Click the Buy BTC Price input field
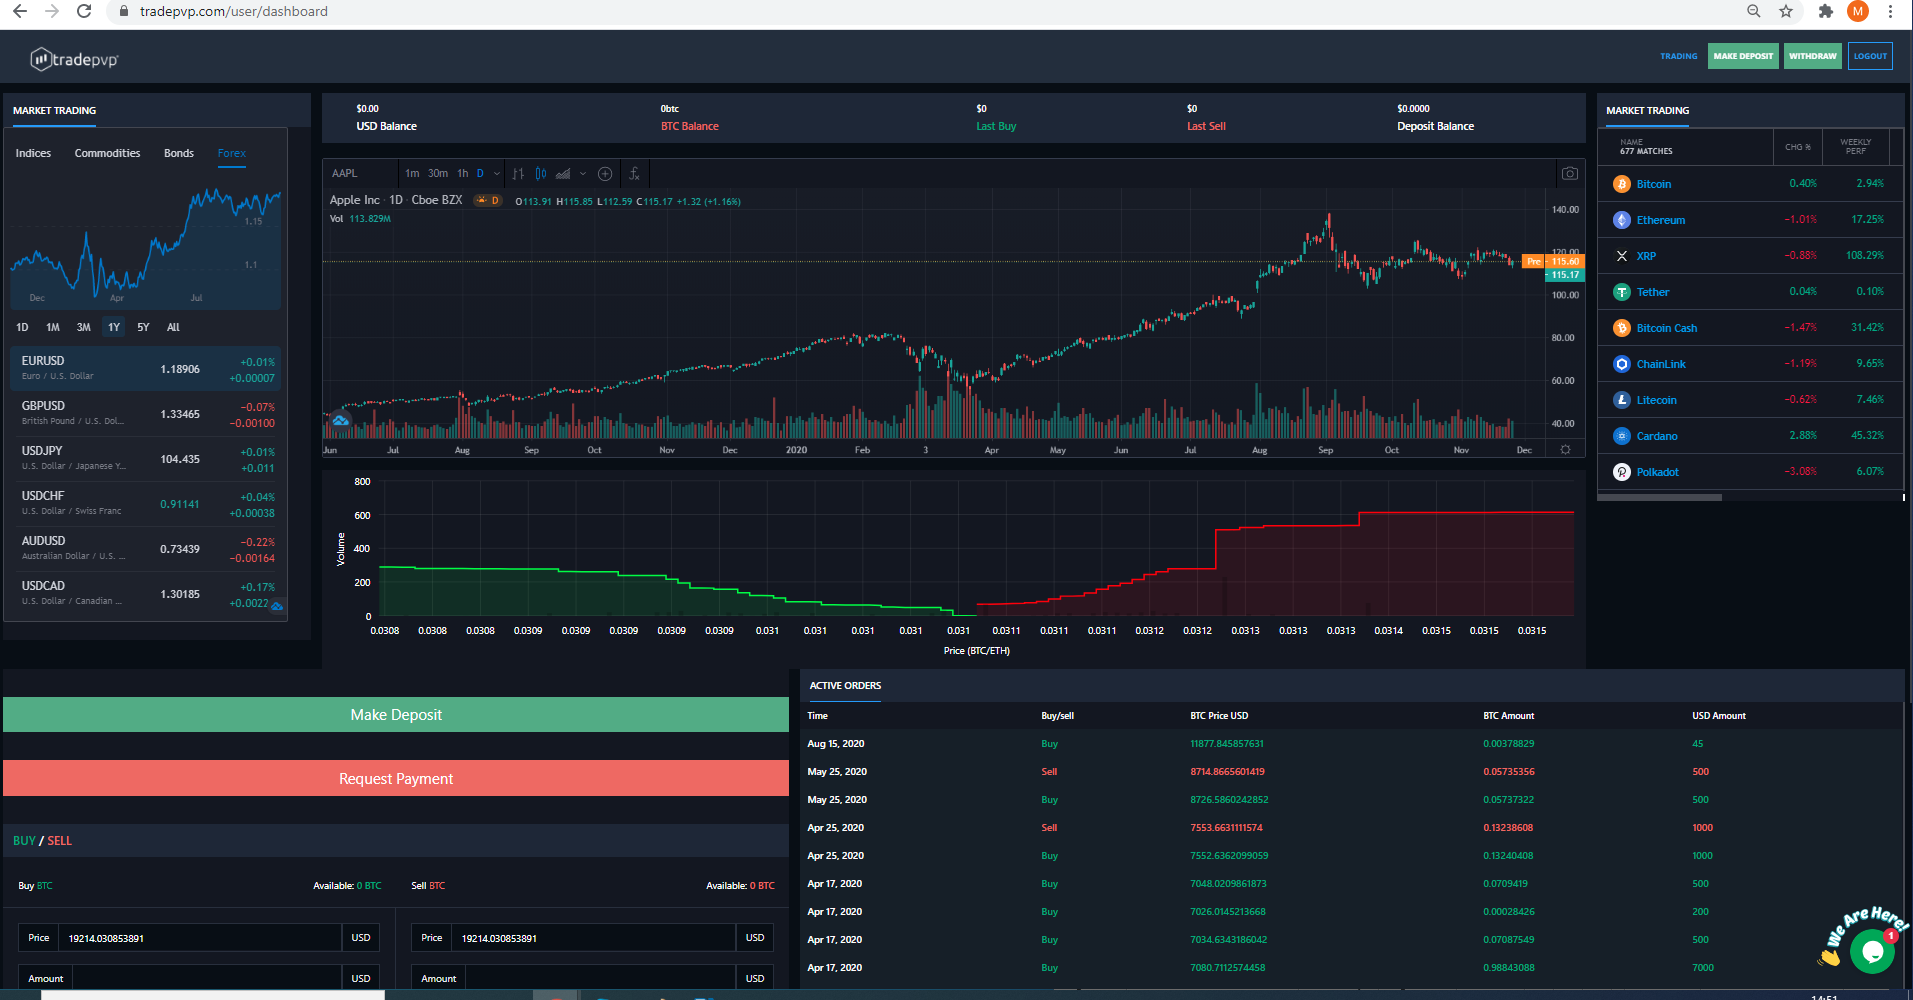The height and width of the screenshot is (1000, 1913). coord(200,938)
